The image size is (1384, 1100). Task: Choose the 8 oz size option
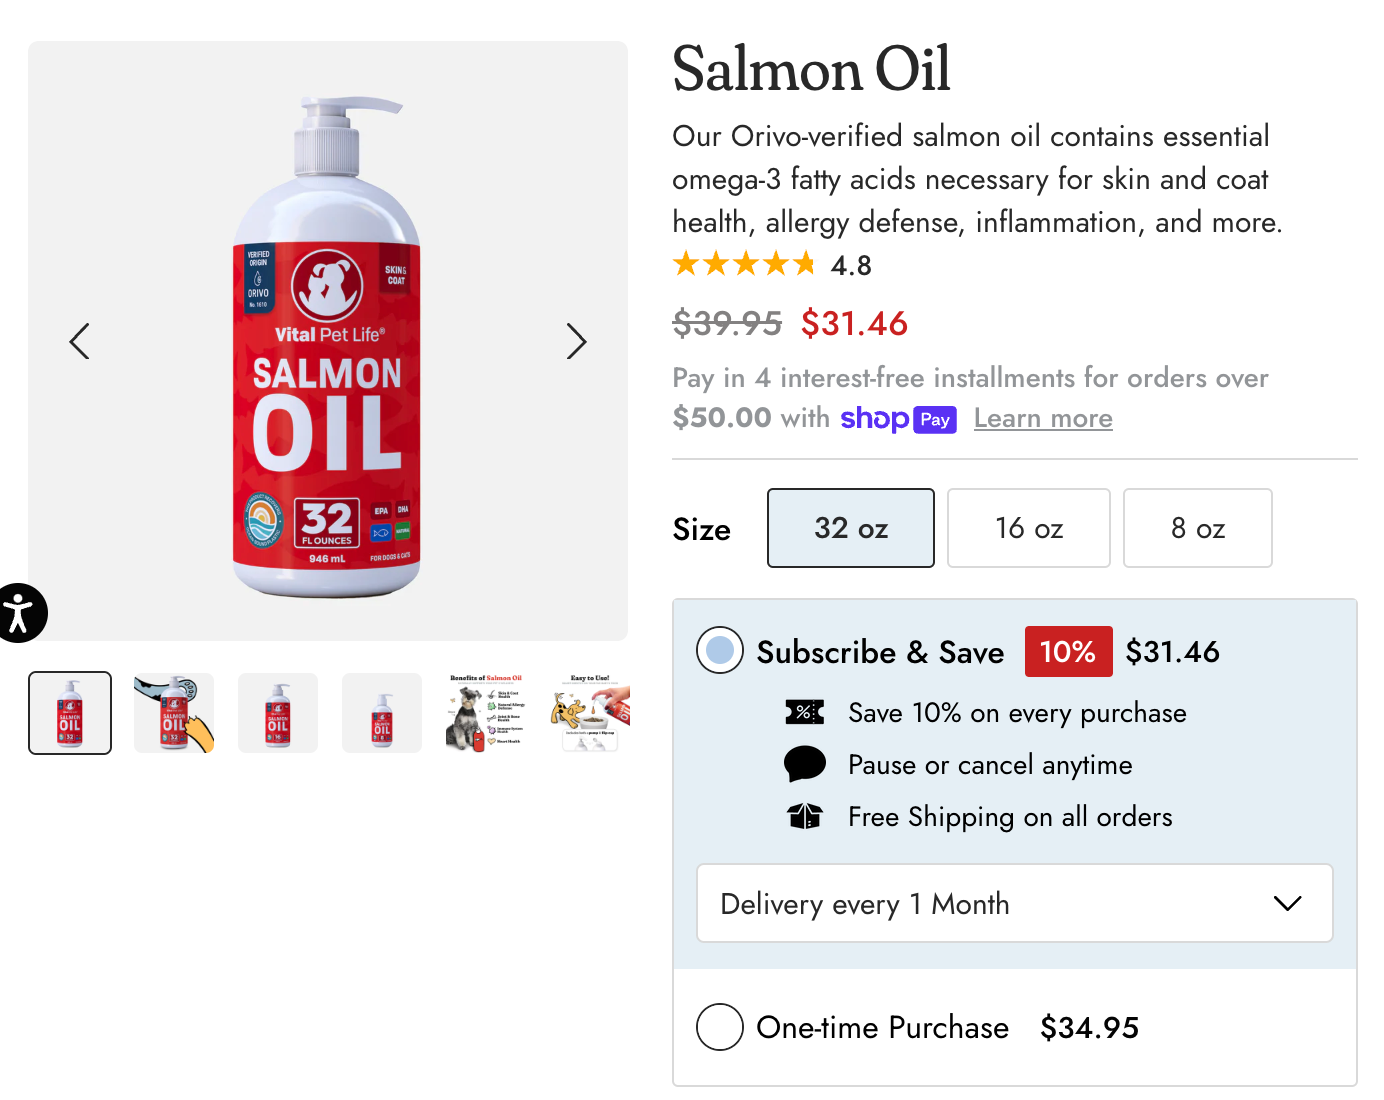(1198, 528)
